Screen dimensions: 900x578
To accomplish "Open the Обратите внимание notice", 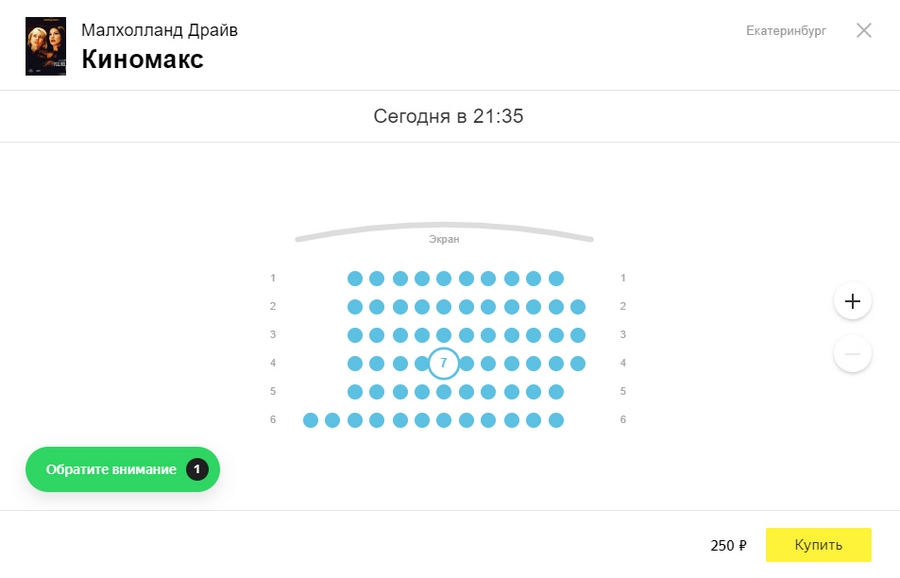I will coord(111,469).
